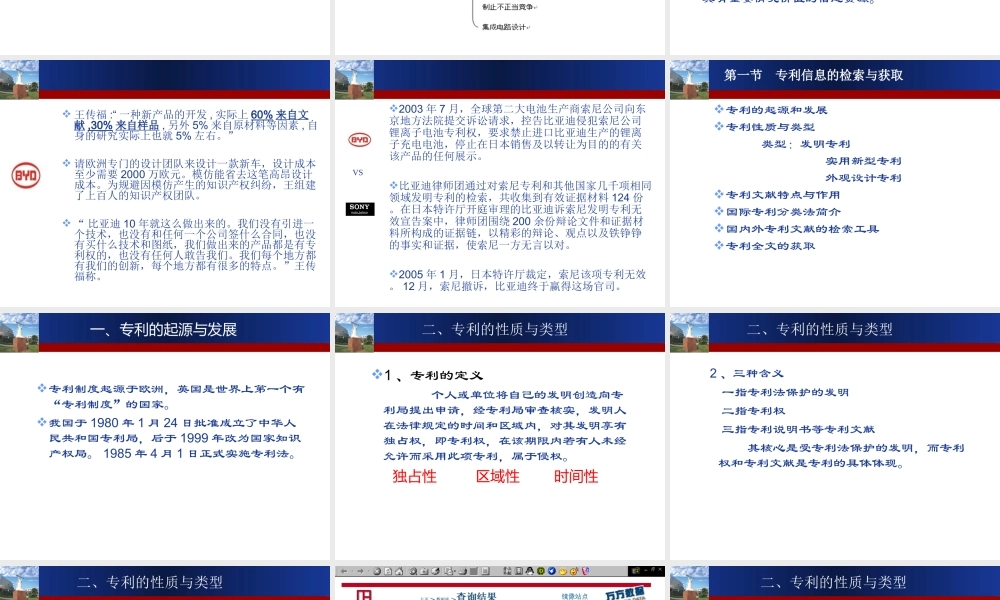Open the Forward button dropdown arrow
Image resolution: width=1000 pixels, height=600 pixels.
pos(368,571)
